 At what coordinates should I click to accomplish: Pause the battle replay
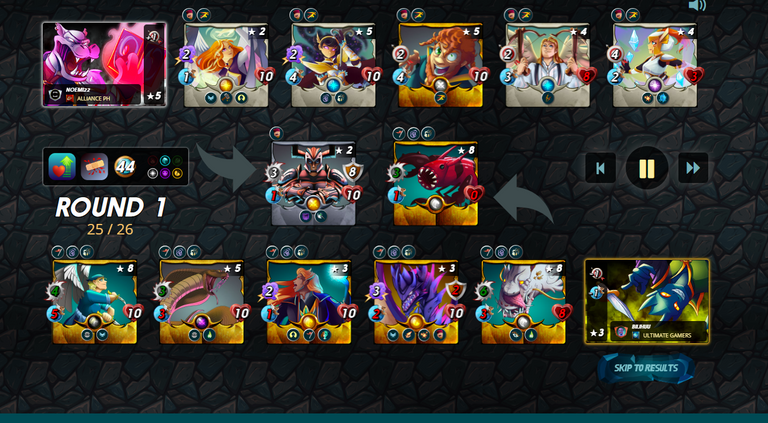647,168
